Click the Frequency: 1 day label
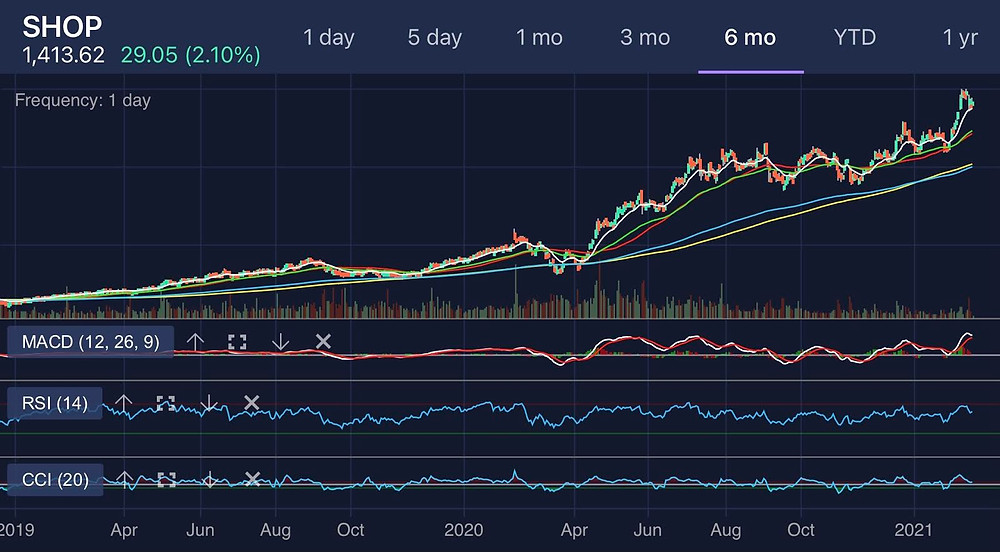 pos(83,101)
